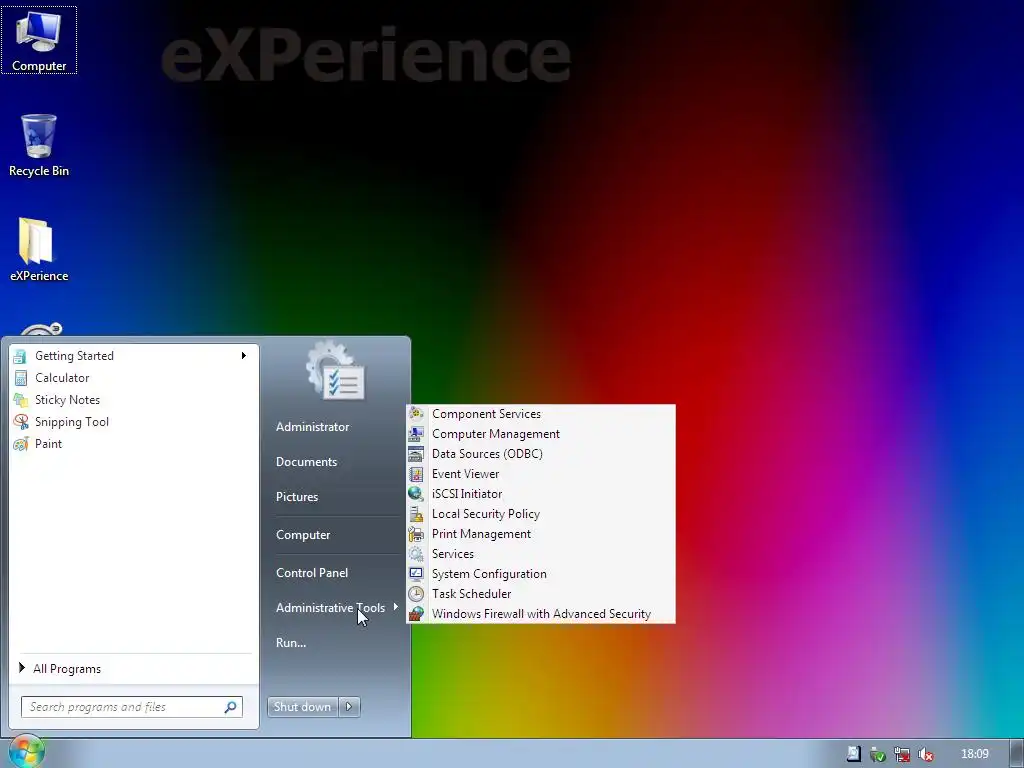Screen dimensions: 1024x768
Task: Expand the Getting Started submenu arrow
Action: (244, 356)
